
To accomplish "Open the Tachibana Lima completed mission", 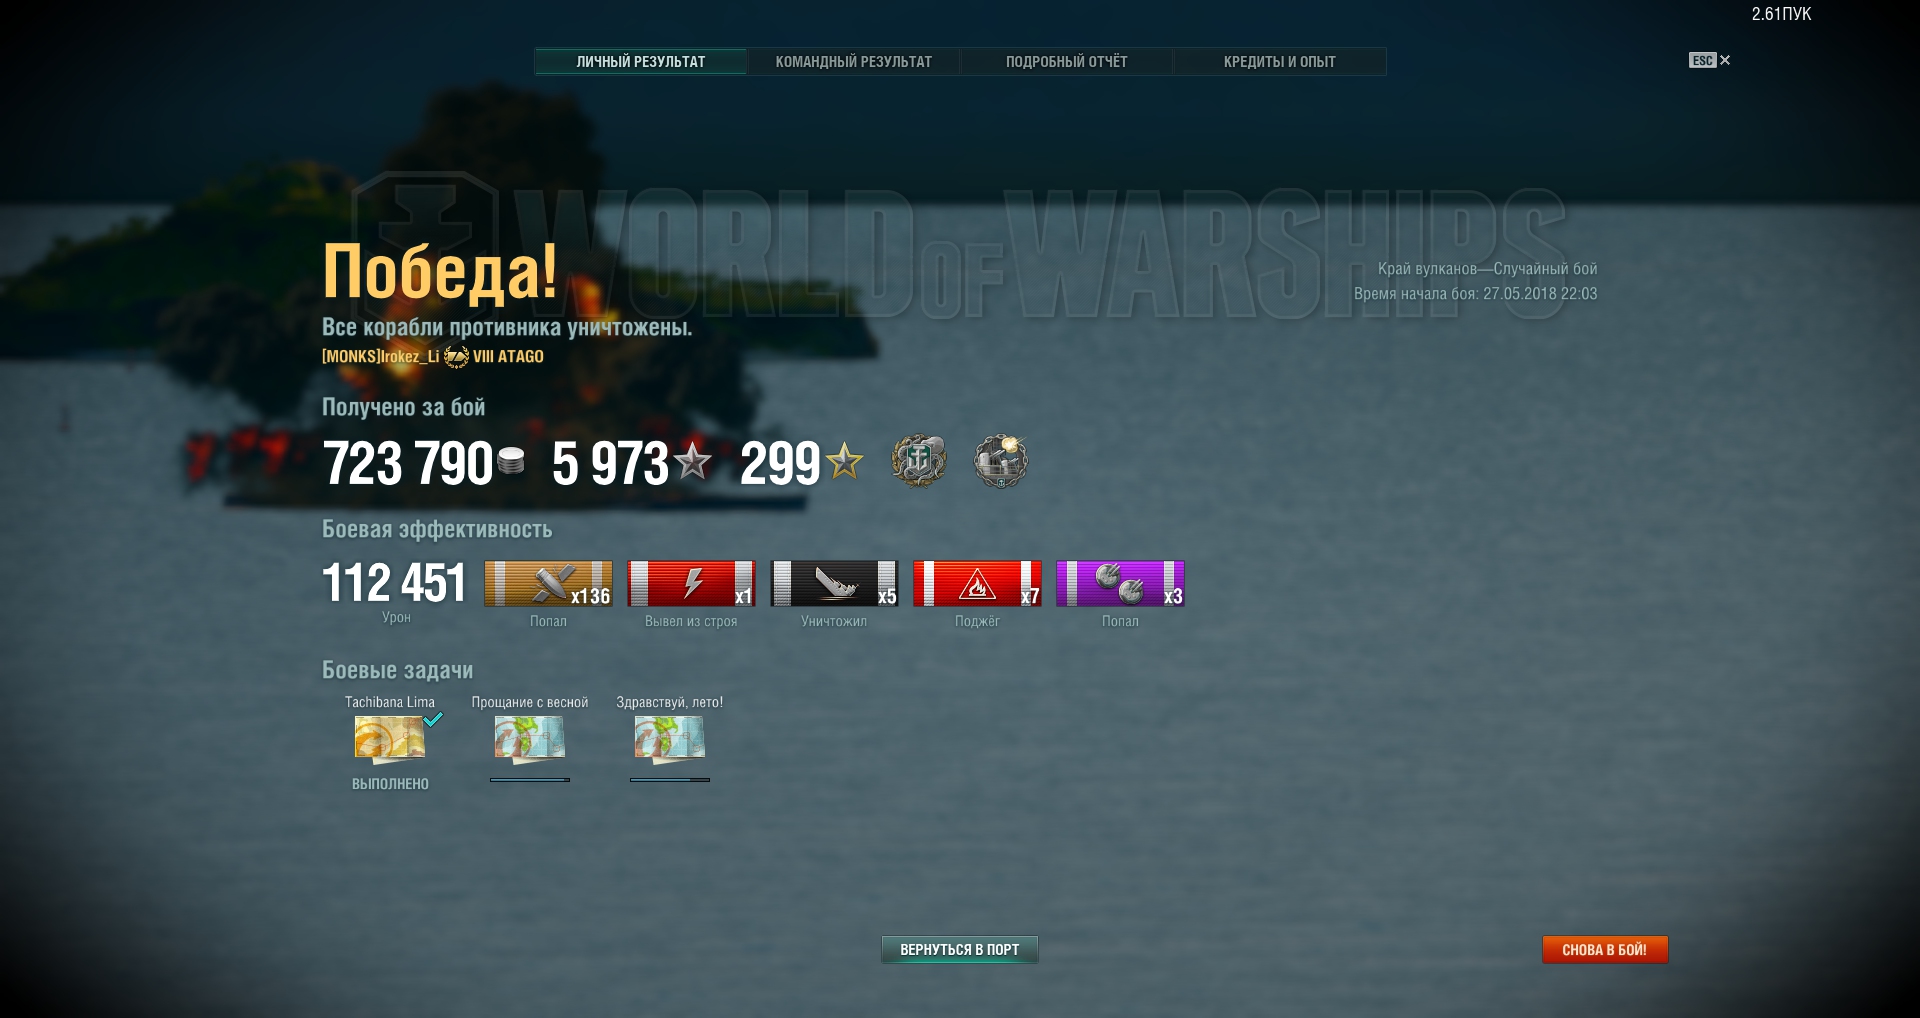I will [390, 739].
